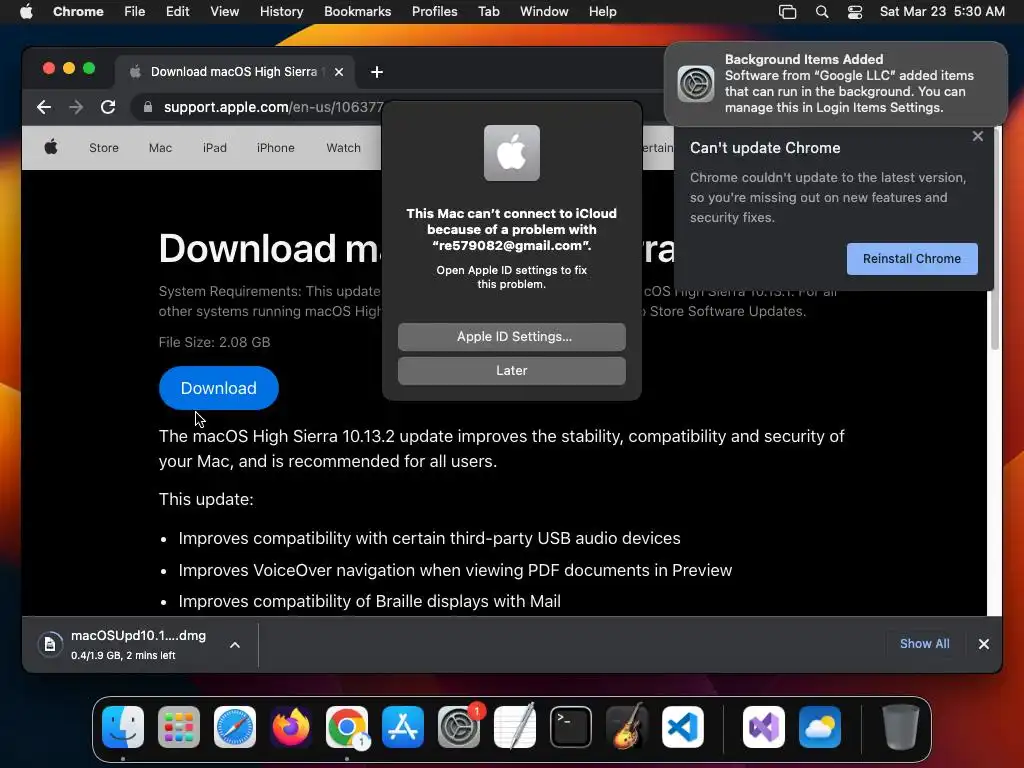Viewport: 1024px width, 768px height.
Task: Click Show All in the downloads bar
Action: pyautogui.click(x=924, y=644)
